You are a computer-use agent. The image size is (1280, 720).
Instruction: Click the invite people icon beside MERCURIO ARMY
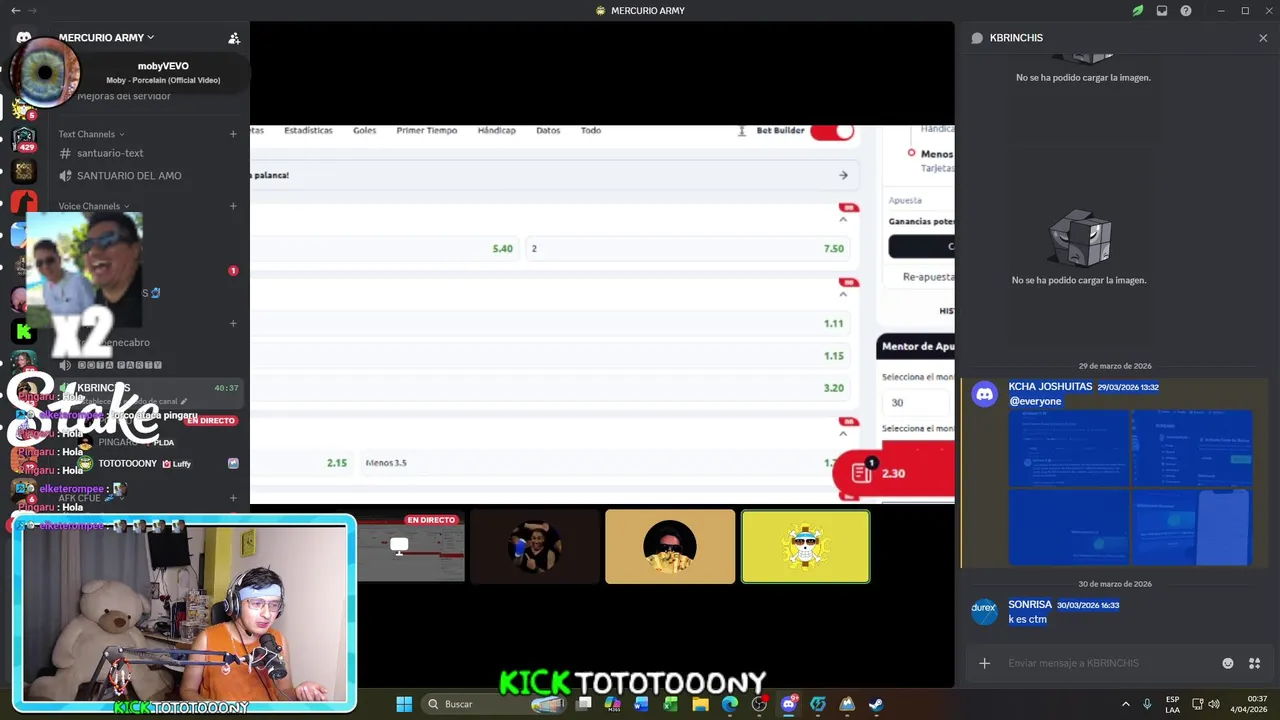click(x=234, y=38)
